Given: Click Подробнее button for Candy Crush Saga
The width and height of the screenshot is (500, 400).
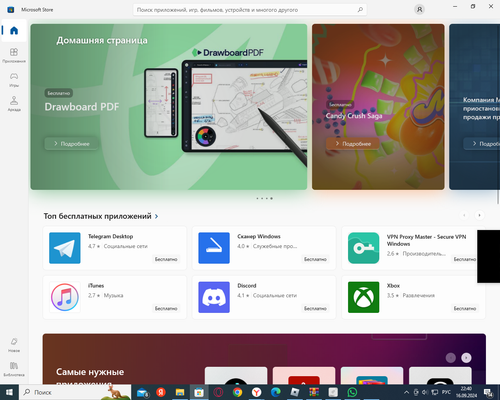Looking at the screenshot, I should 353,144.
